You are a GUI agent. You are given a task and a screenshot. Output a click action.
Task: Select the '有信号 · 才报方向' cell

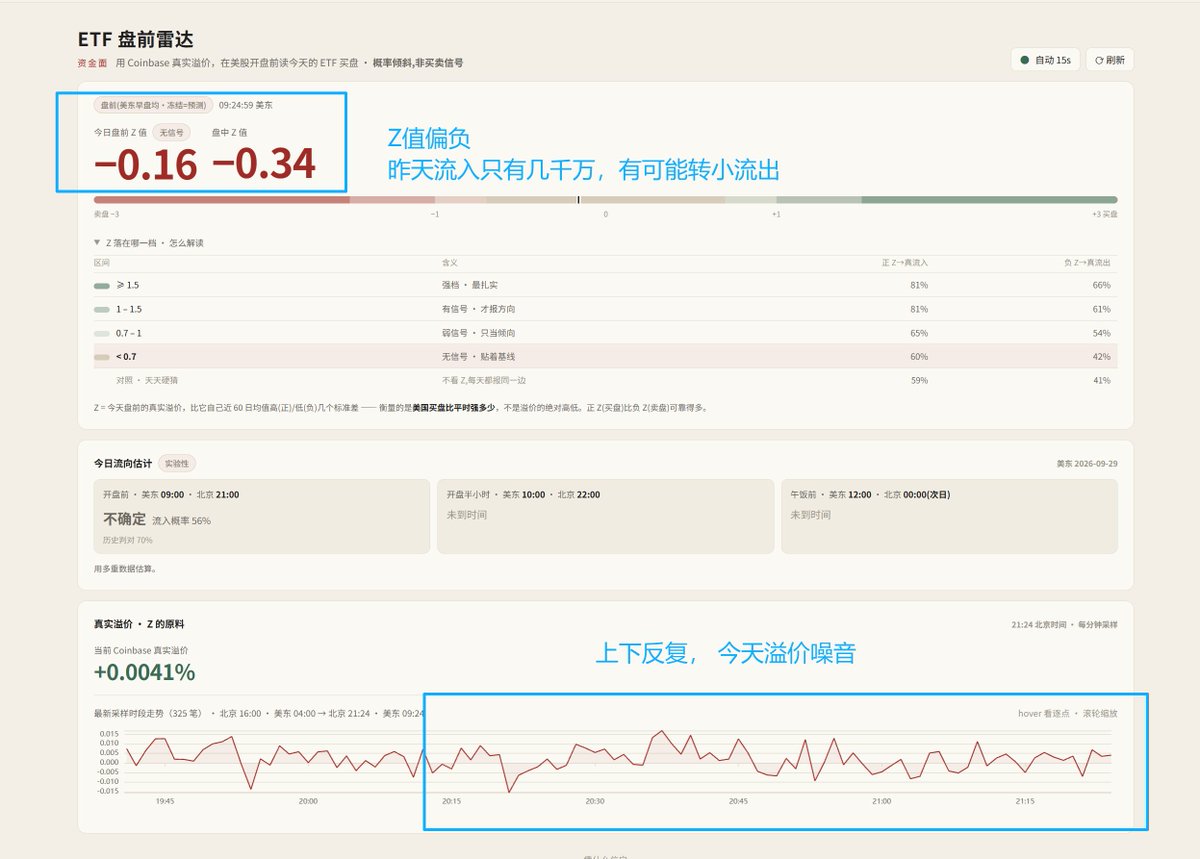pos(479,309)
